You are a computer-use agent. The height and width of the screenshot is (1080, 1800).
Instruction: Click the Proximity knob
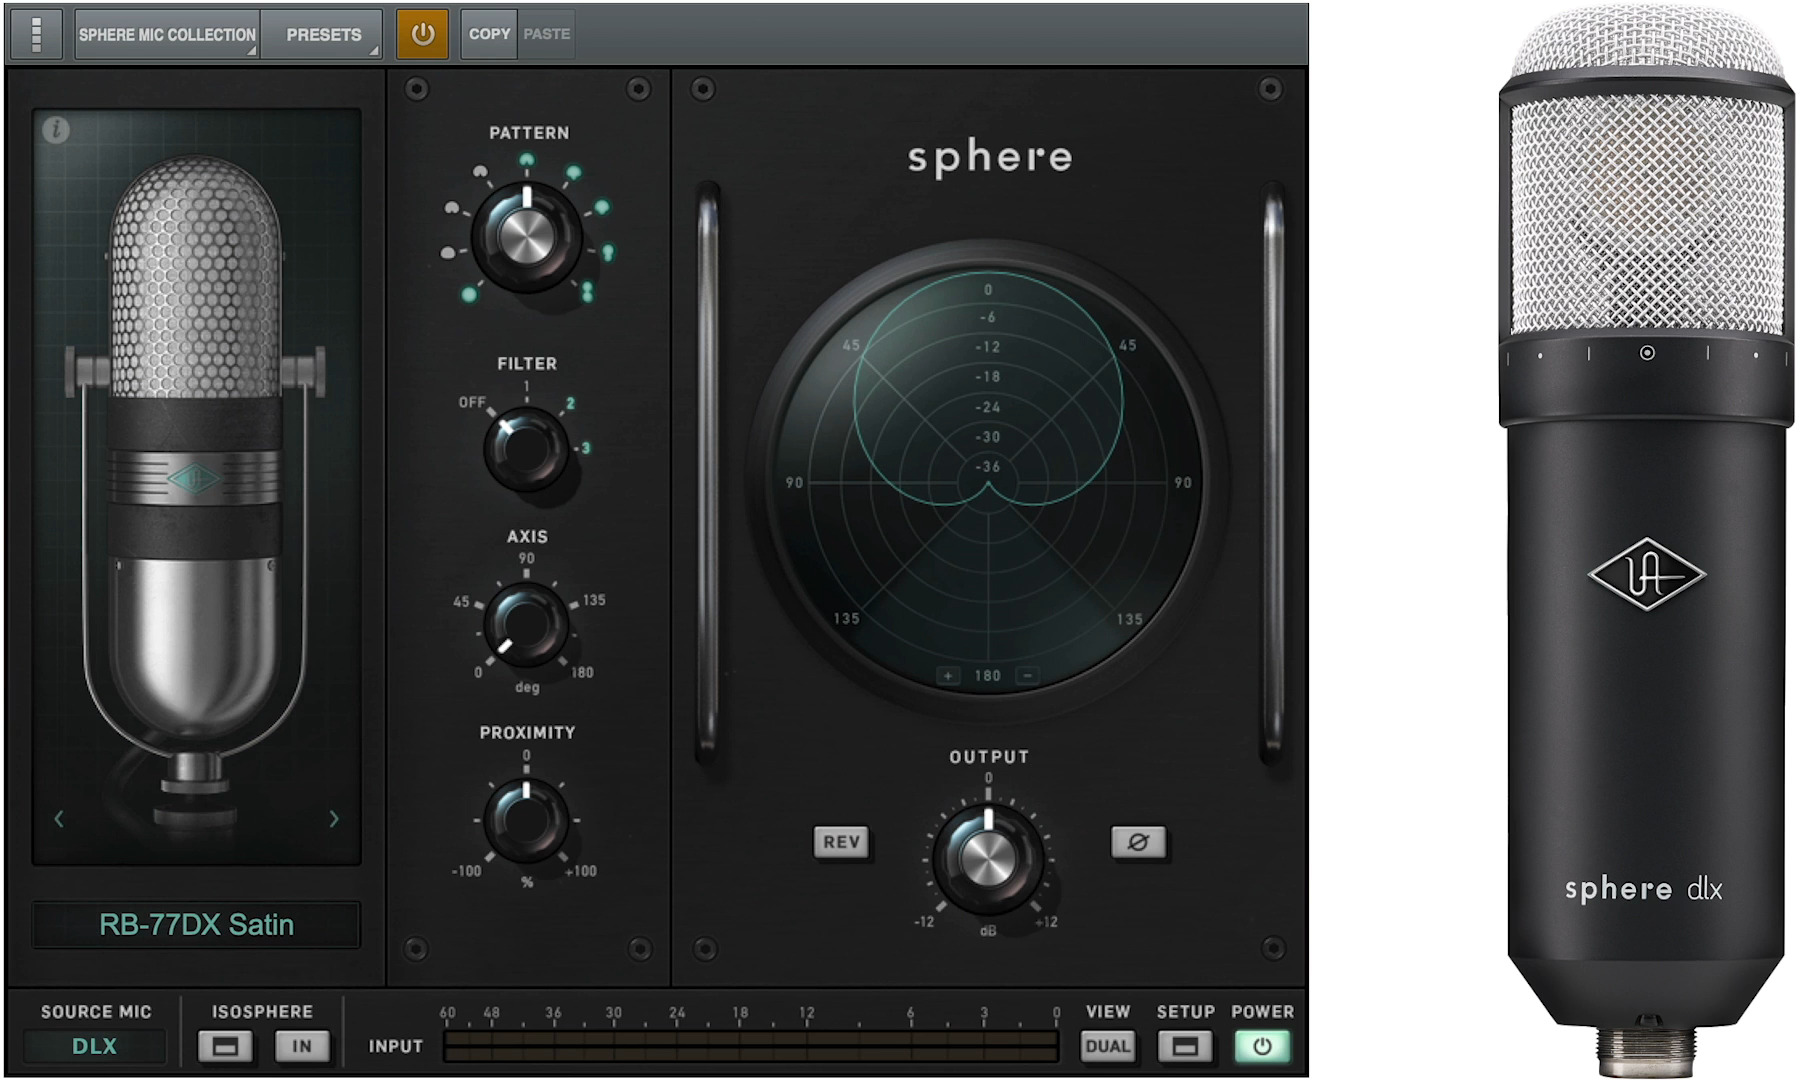click(x=525, y=820)
